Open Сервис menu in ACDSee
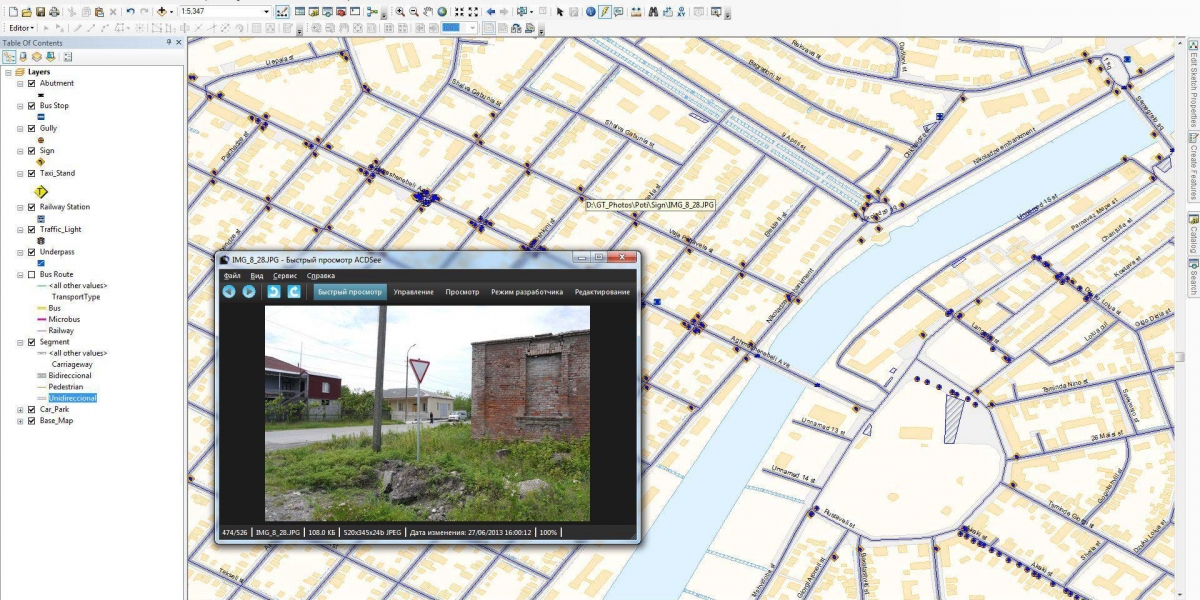 point(285,276)
